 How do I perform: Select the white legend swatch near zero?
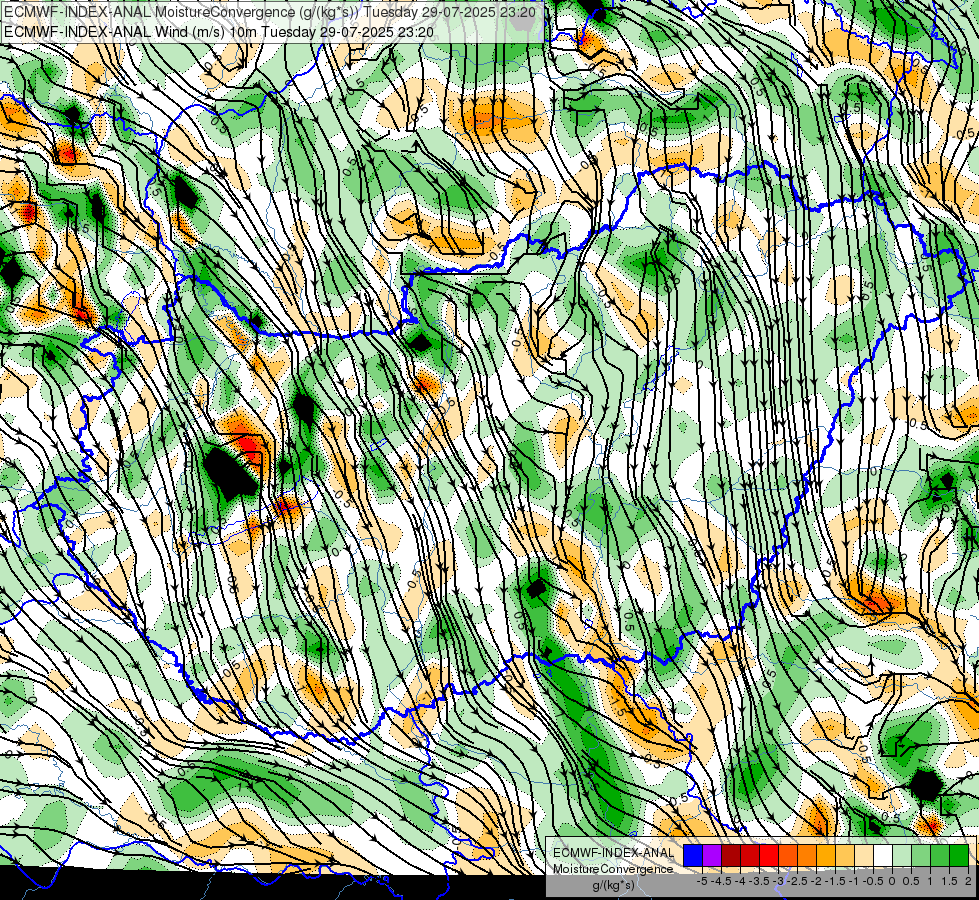coord(883,856)
